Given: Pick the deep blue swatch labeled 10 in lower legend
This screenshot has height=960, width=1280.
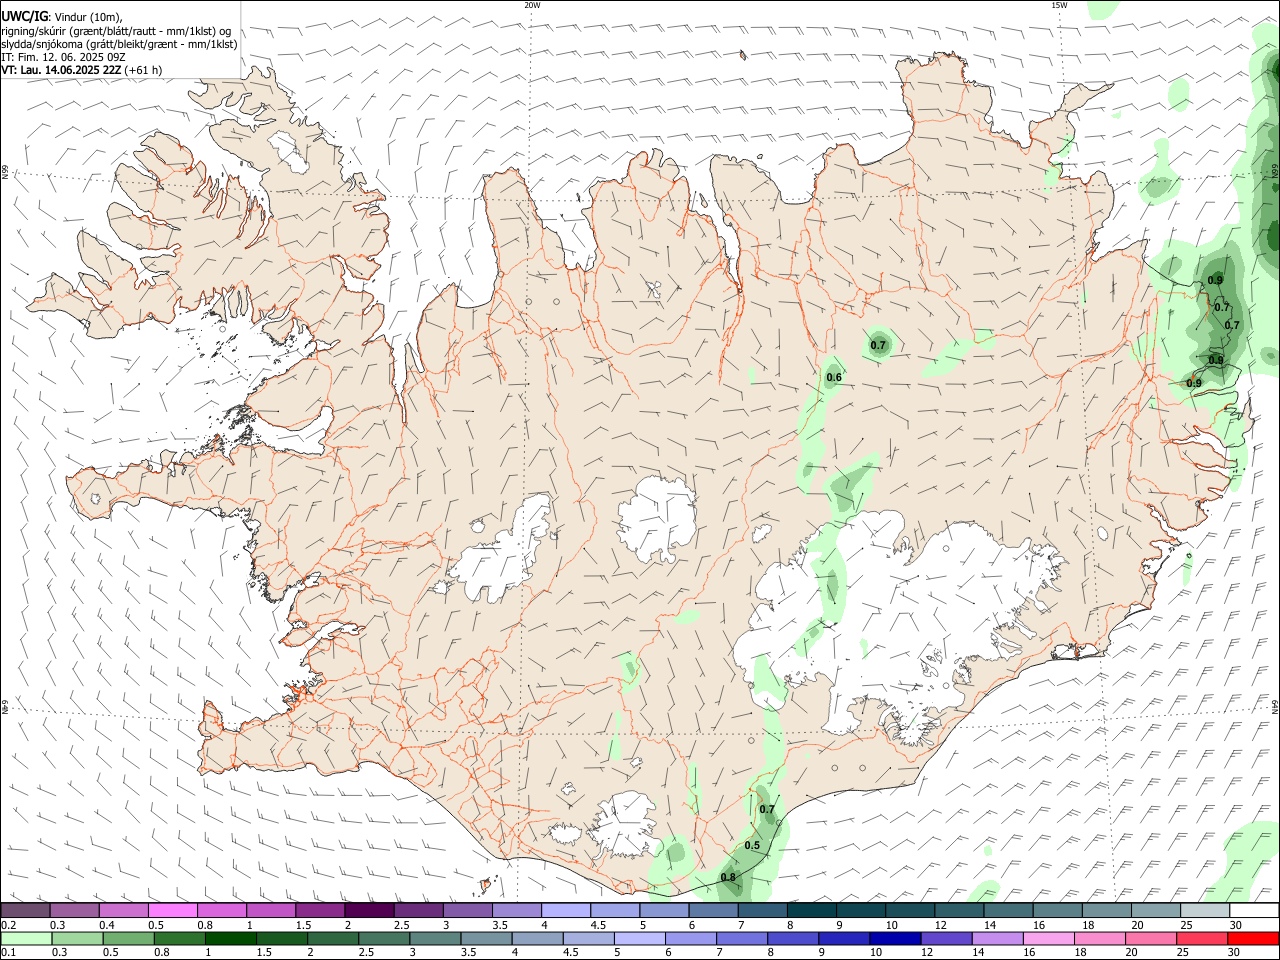Looking at the screenshot, I should pyautogui.click(x=895, y=938).
